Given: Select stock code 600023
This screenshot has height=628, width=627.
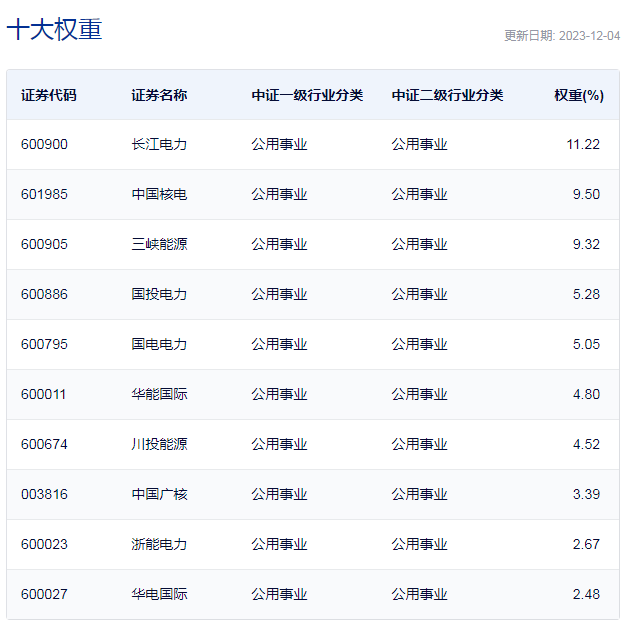Looking at the screenshot, I should pyautogui.click(x=44, y=545).
